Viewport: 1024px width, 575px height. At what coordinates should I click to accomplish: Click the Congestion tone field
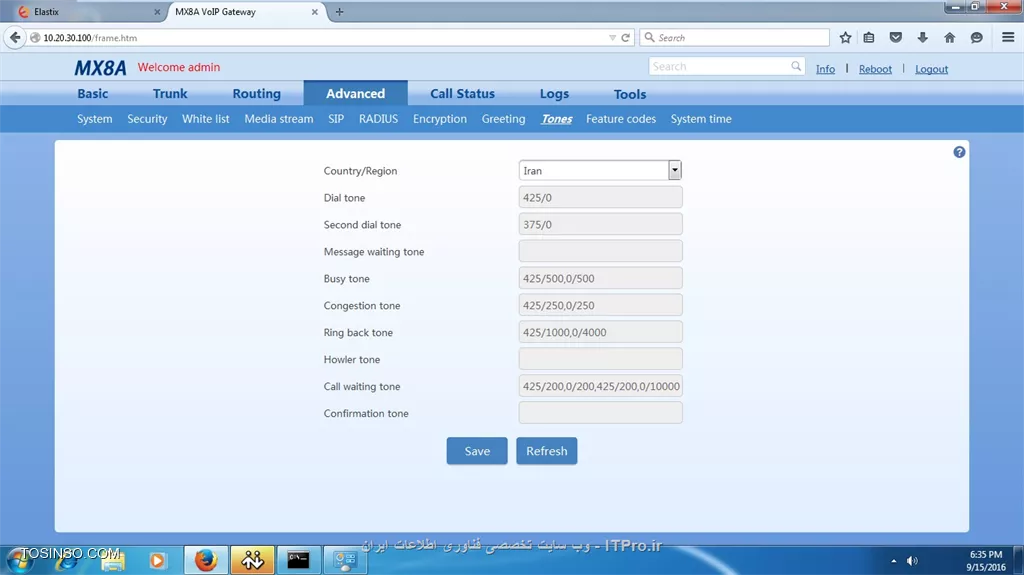click(x=600, y=305)
